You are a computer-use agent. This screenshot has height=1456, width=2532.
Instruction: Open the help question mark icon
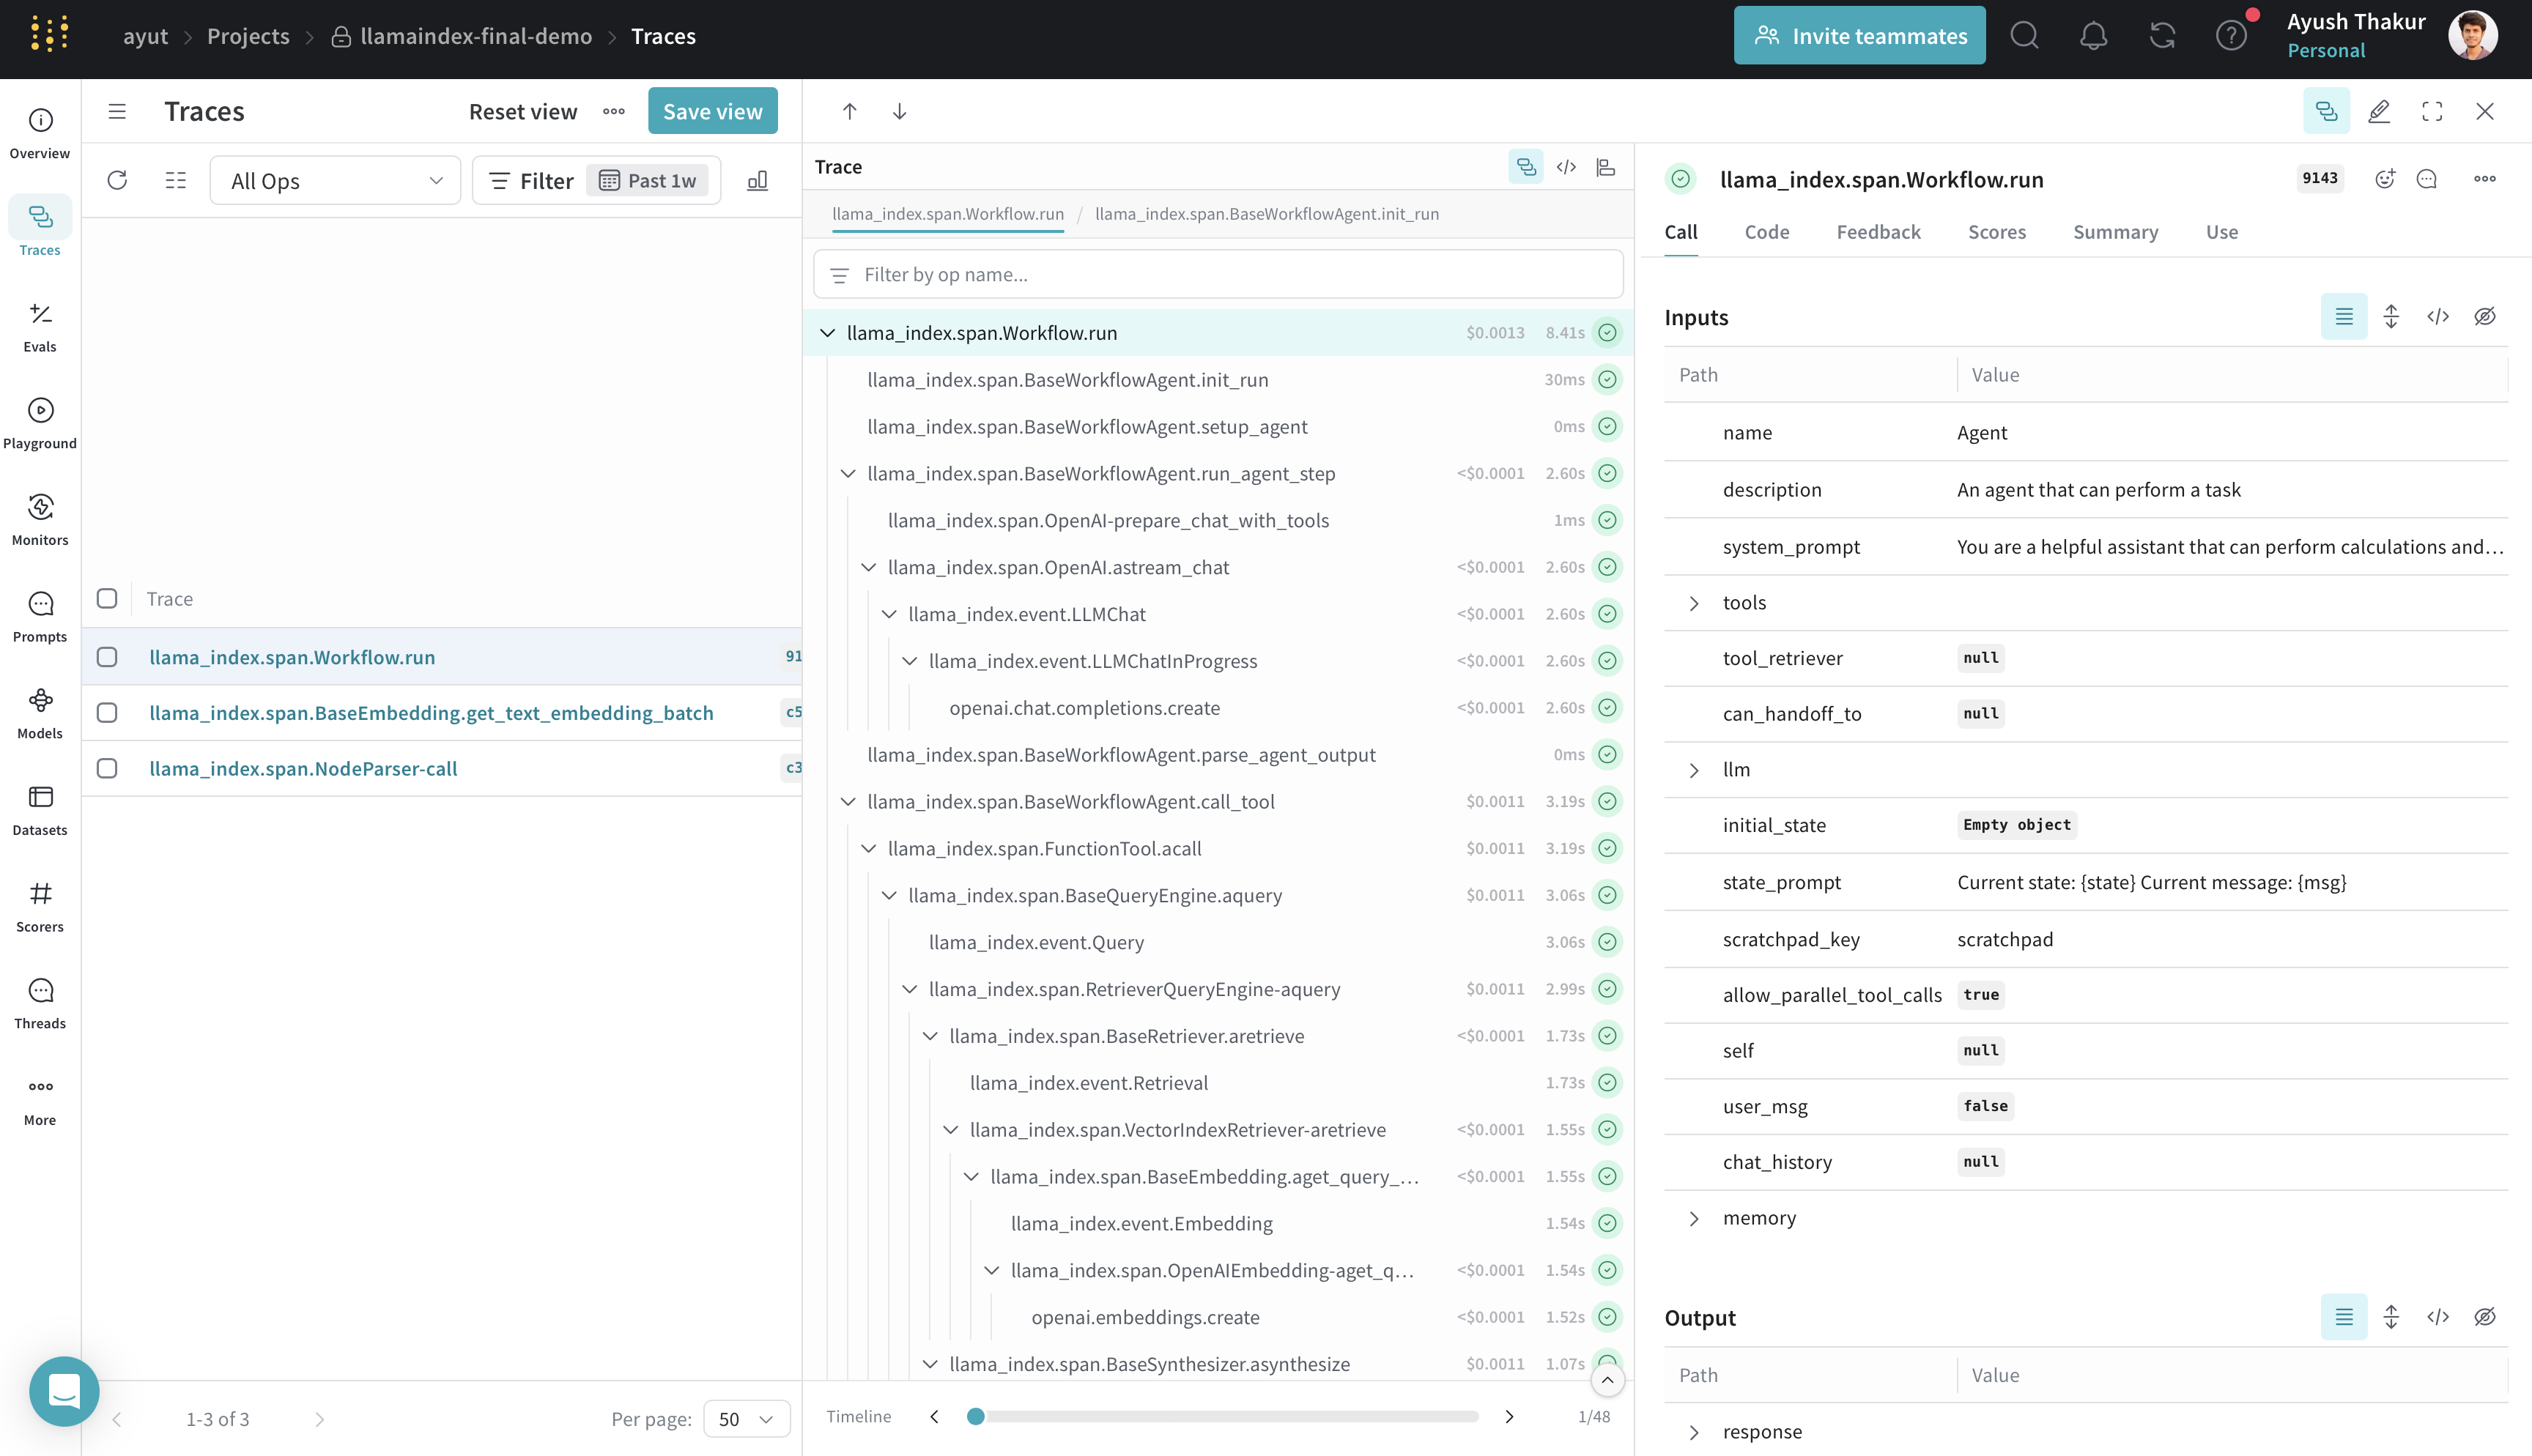pyautogui.click(x=2231, y=36)
